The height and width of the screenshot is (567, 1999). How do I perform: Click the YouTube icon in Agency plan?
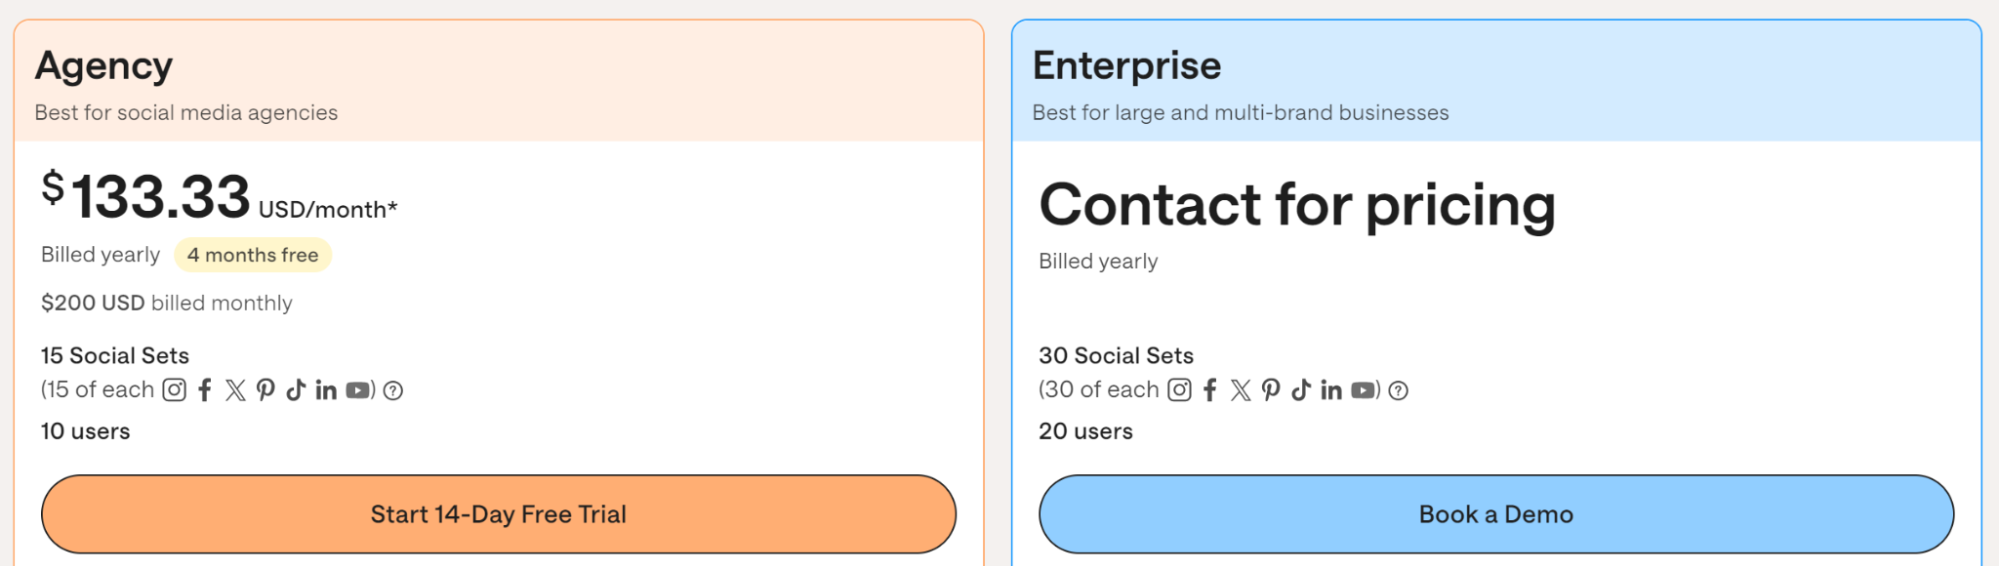[x=358, y=390]
